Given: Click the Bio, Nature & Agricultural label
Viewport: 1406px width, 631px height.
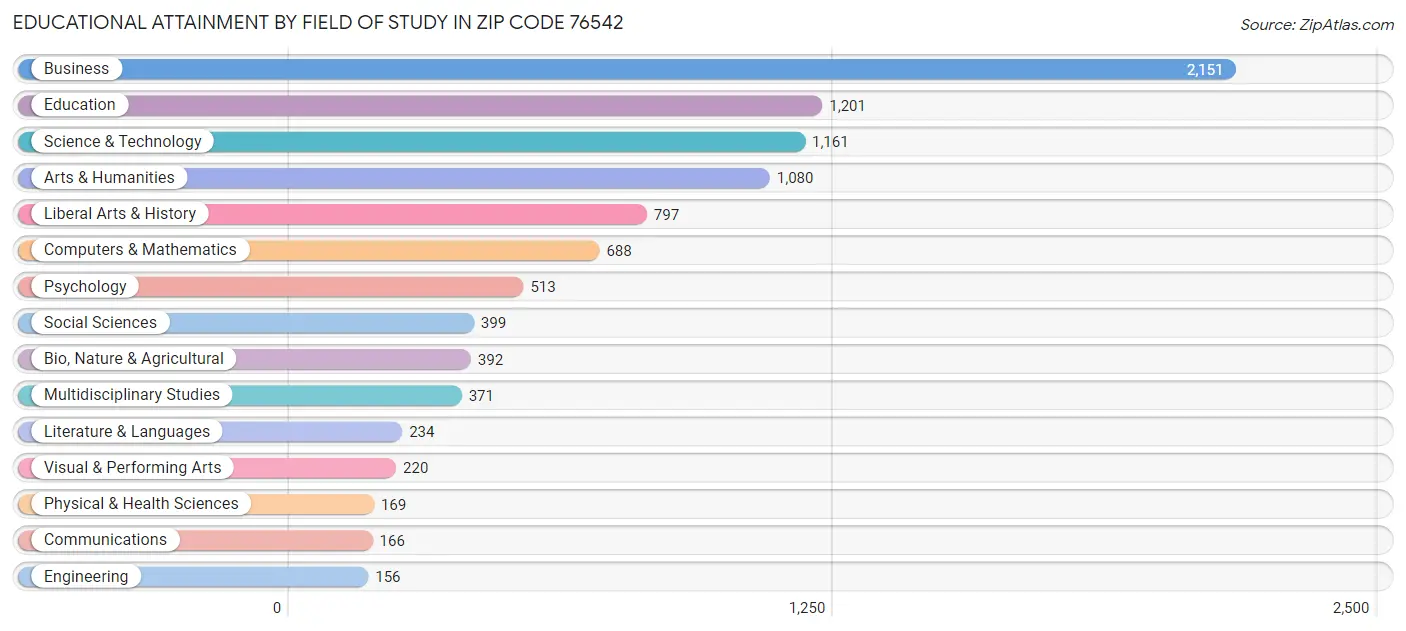Looking at the screenshot, I should click(134, 358).
